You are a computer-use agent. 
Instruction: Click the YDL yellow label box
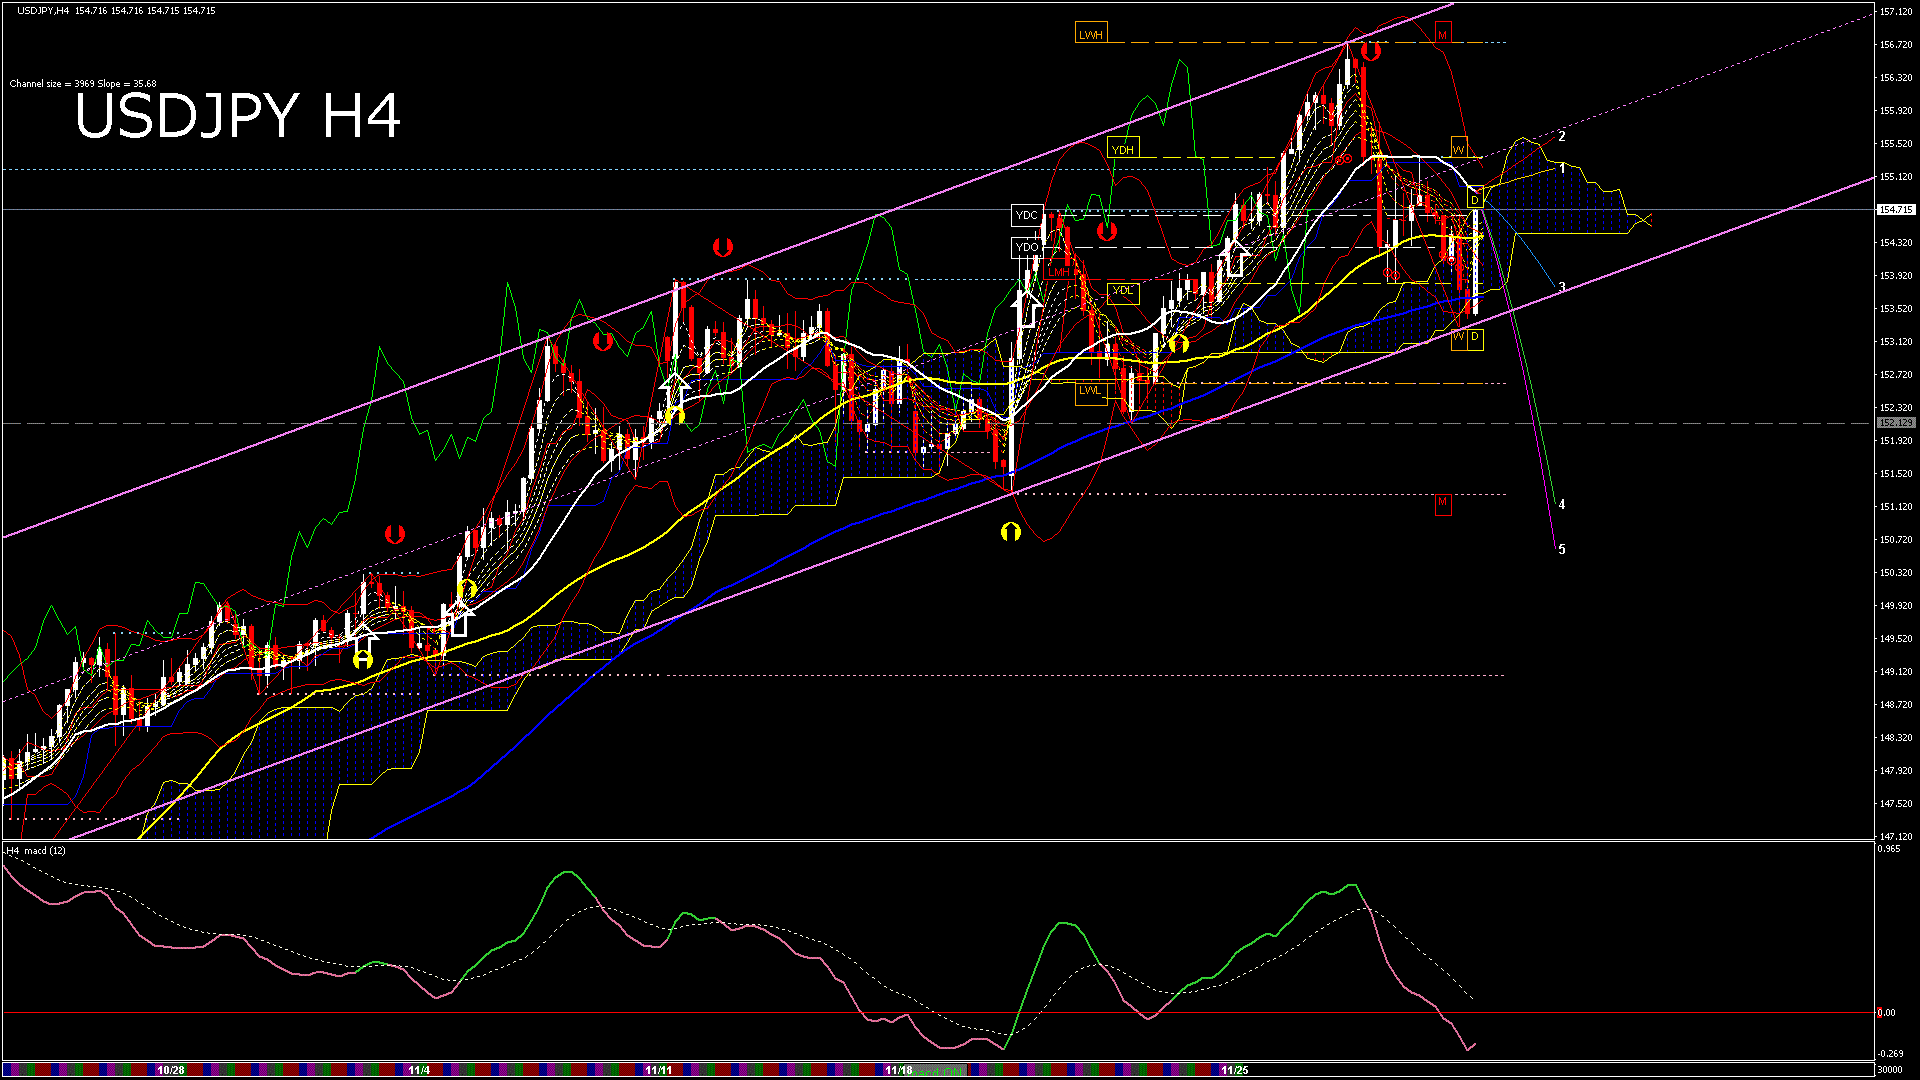(1123, 291)
